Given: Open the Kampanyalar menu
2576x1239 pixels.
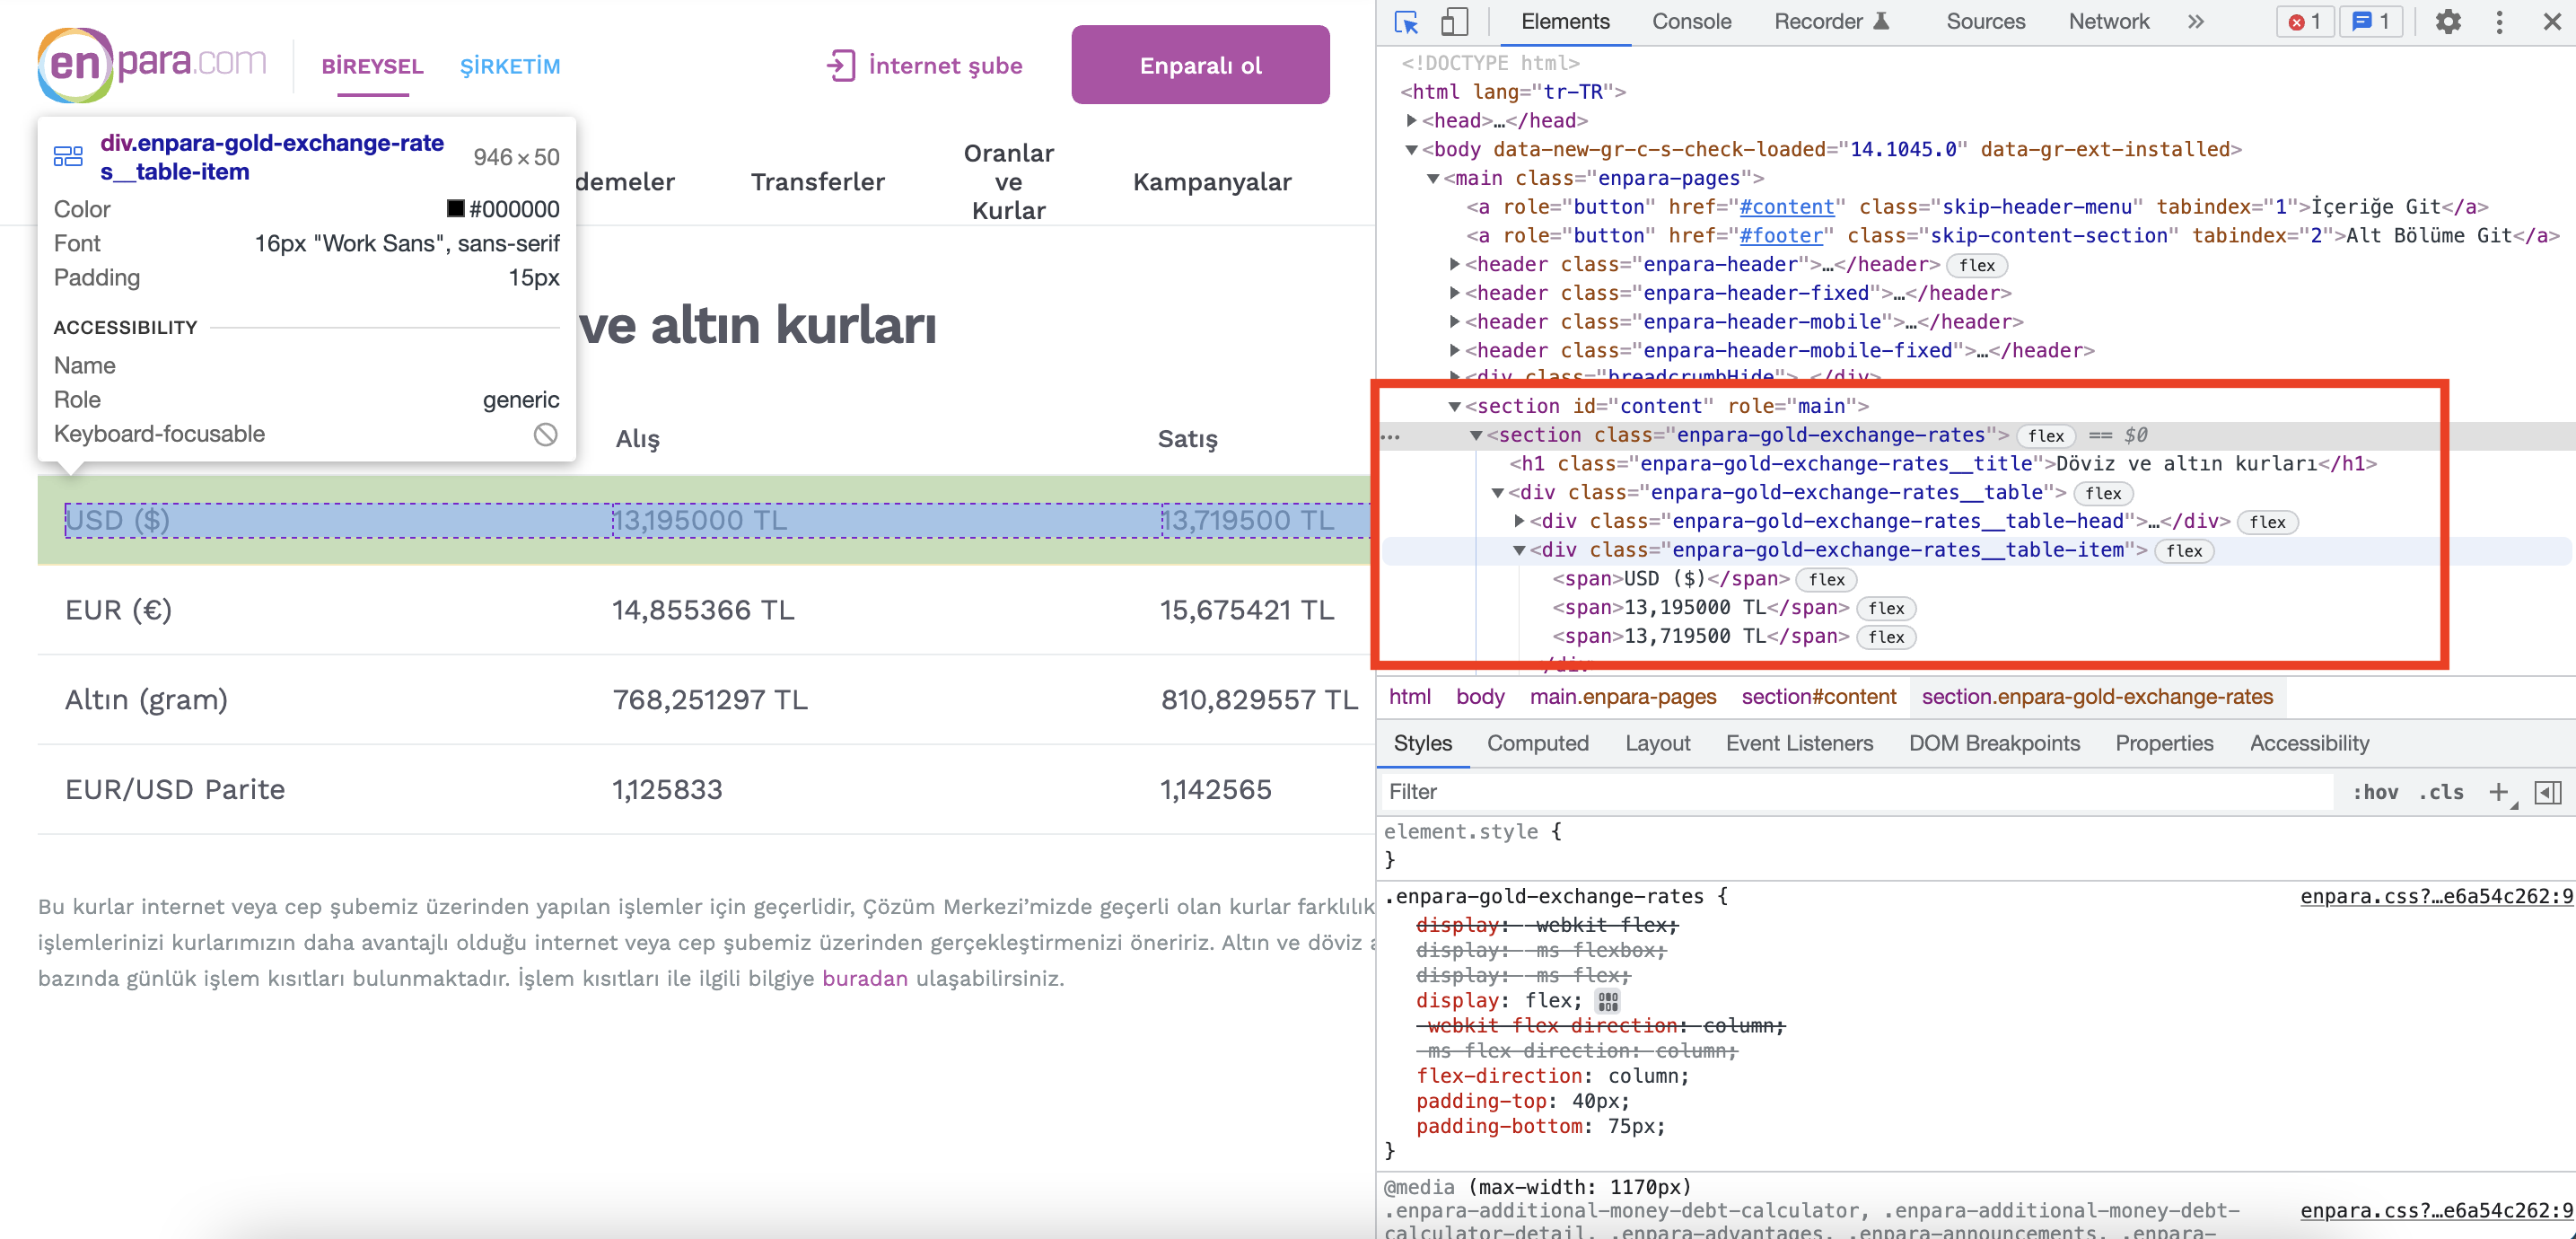Looking at the screenshot, I should [1212, 182].
